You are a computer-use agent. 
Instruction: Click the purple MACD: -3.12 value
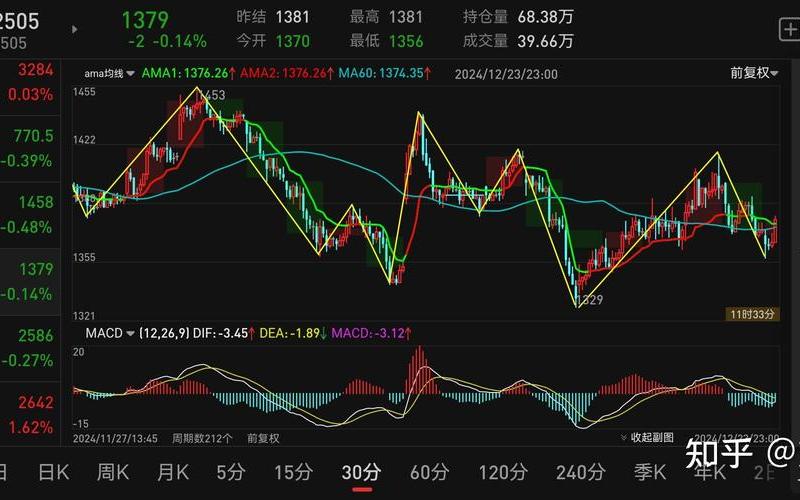point(371,334)
